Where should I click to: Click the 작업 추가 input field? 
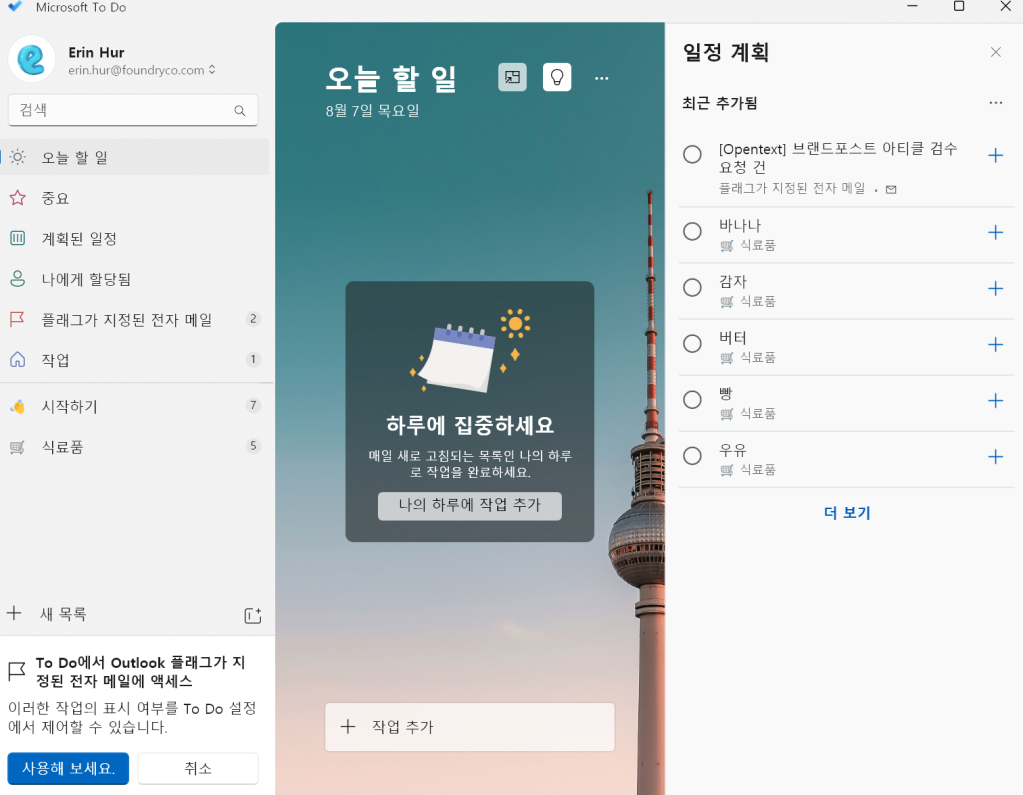click(470, 727)
